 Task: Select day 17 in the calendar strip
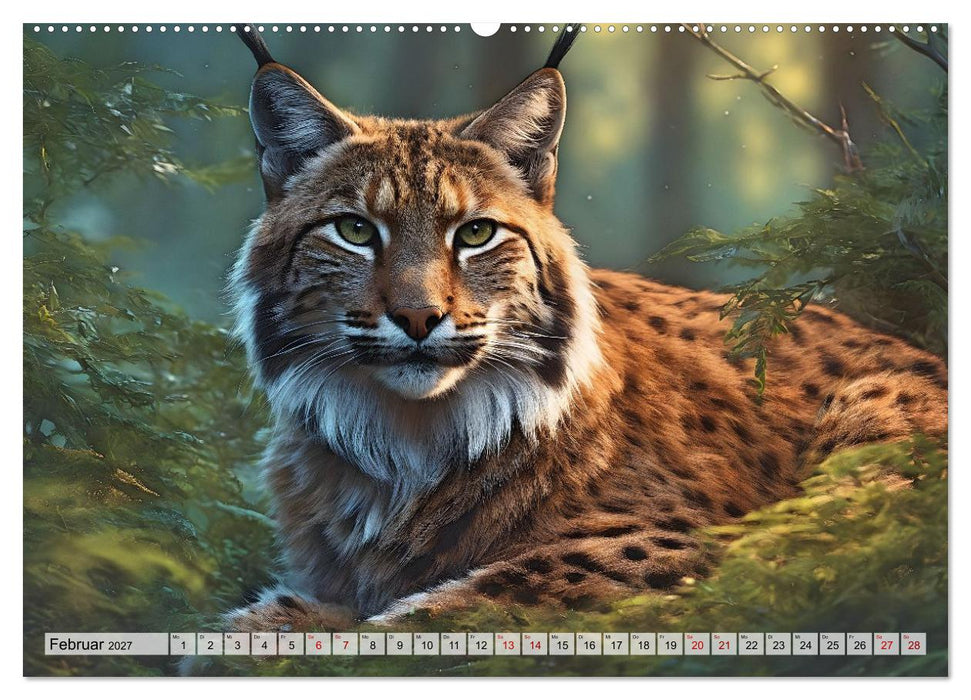pos(616,644)
